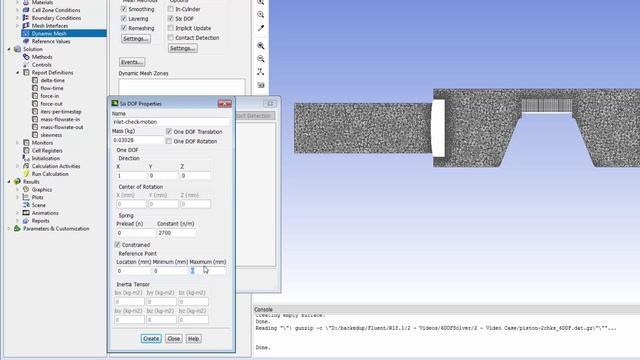Click the Run Calculation lightning icon
This screenshot has height=360, width=640.
pos(26,173)
